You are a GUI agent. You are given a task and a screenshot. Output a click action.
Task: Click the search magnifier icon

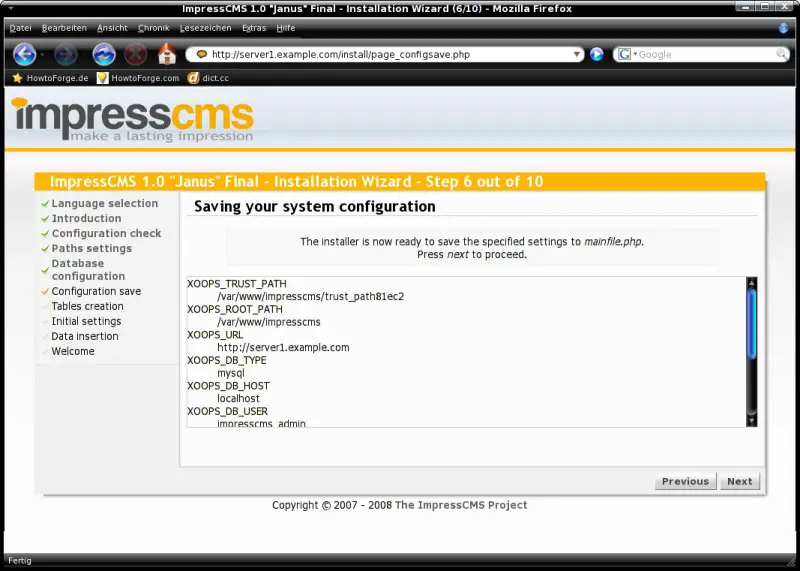pos(782,54)
